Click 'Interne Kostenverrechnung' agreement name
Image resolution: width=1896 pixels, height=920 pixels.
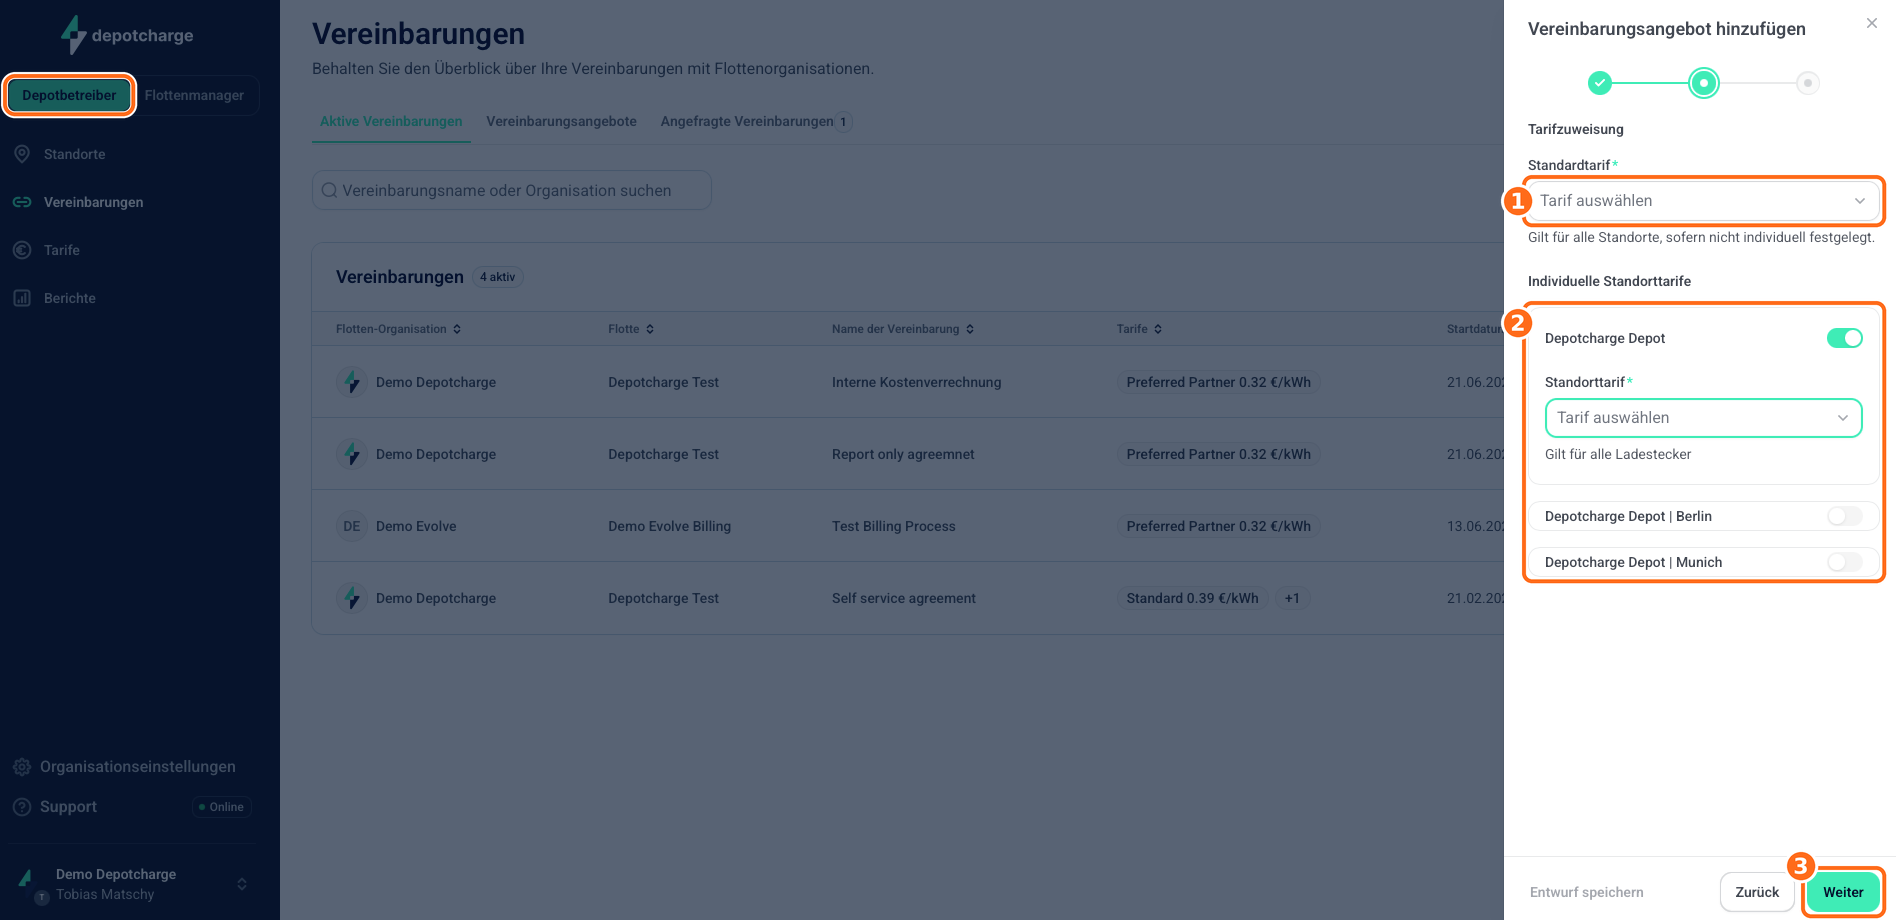click(916, 382)
